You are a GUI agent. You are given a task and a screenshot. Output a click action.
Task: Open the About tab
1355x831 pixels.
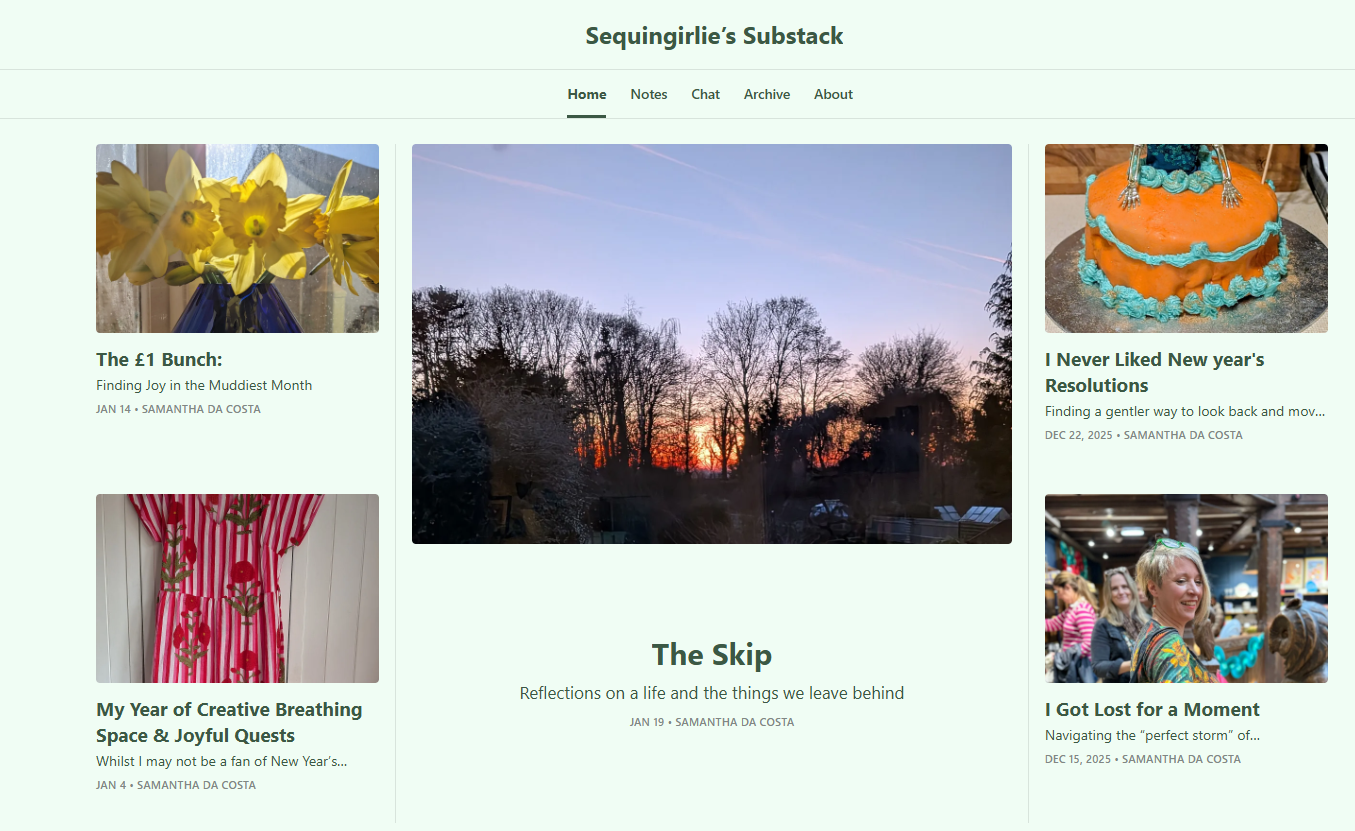point(833,94)
